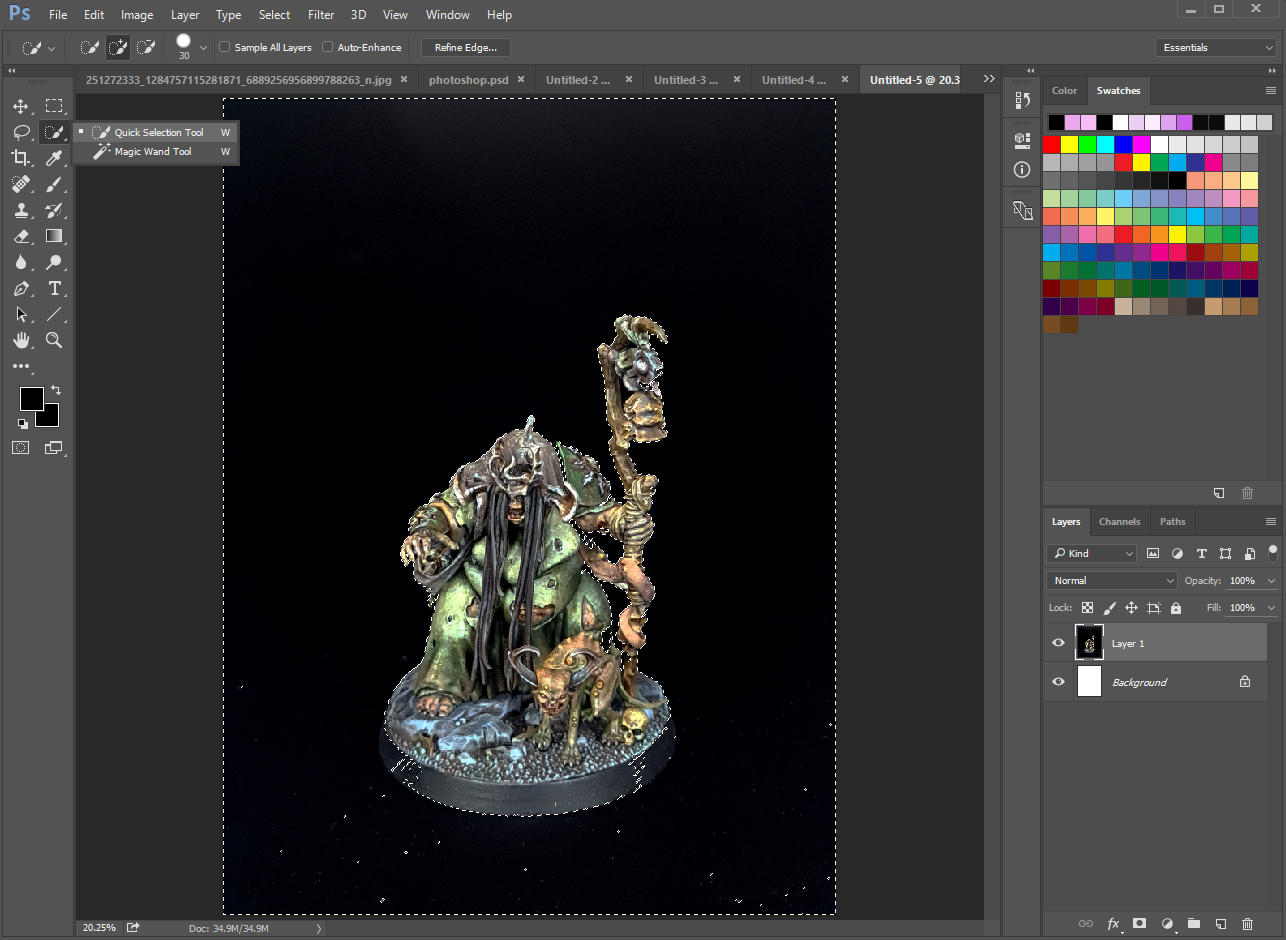
Task: Select the Eraser tool
Action: [x=21, y=237]
